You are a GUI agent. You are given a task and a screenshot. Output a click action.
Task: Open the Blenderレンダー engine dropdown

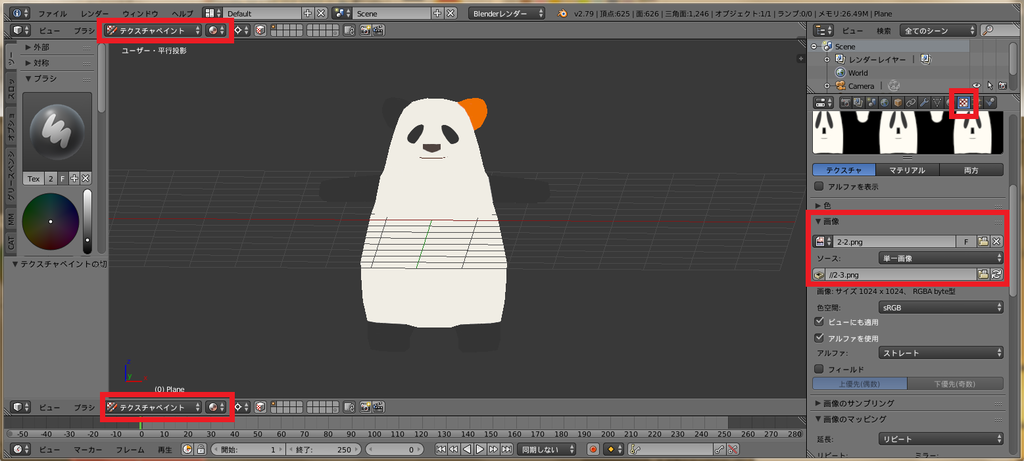tap(507, 13)
